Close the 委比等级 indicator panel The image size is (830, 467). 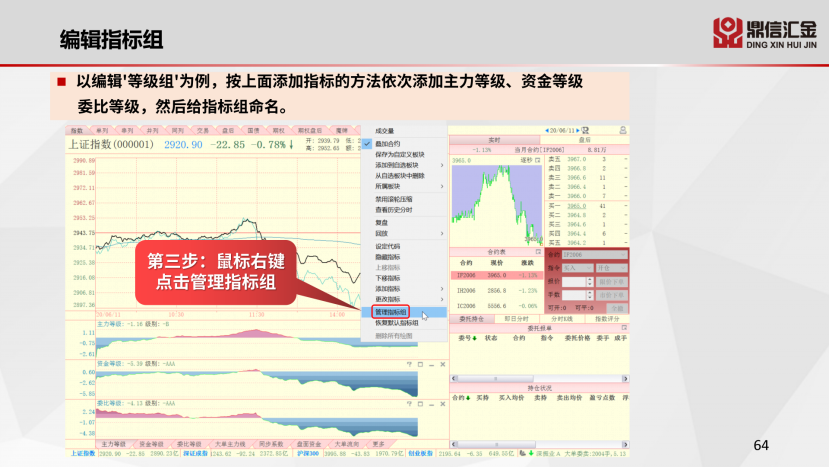pos(441,402)
